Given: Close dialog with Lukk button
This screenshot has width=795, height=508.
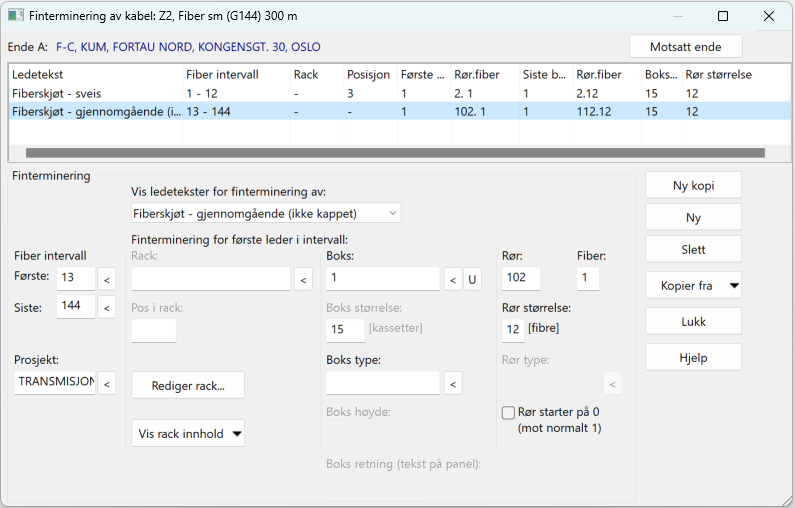Looking at the screenshot, I should click(693, 321).
